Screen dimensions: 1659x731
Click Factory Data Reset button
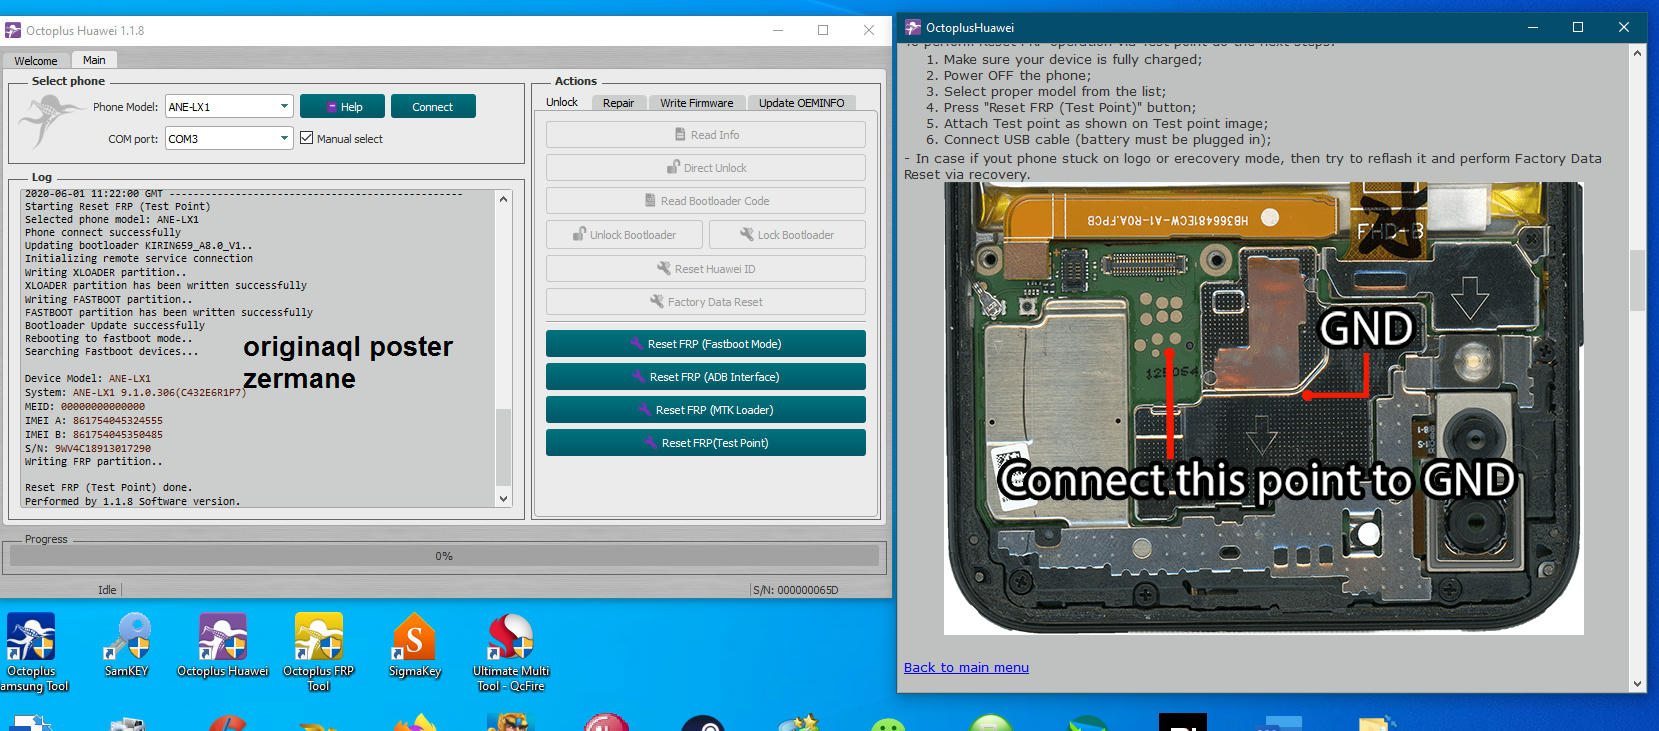tap(706, 302)
